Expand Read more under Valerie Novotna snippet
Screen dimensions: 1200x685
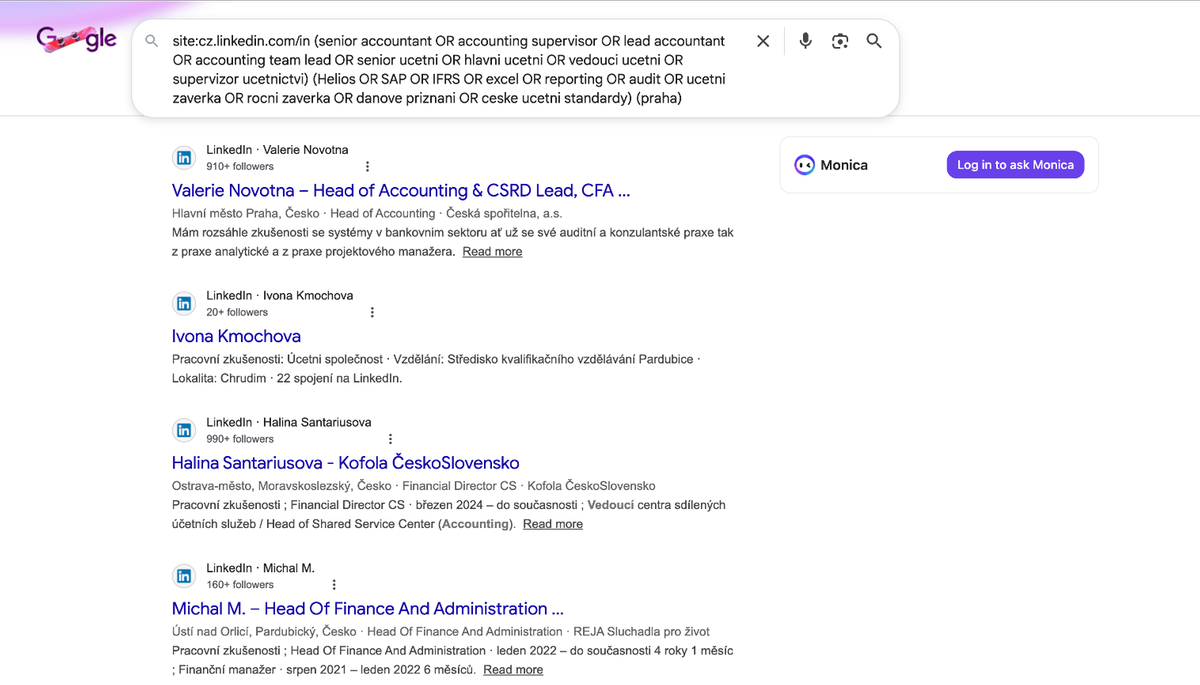pyautogui.click(x=492, y=252)
